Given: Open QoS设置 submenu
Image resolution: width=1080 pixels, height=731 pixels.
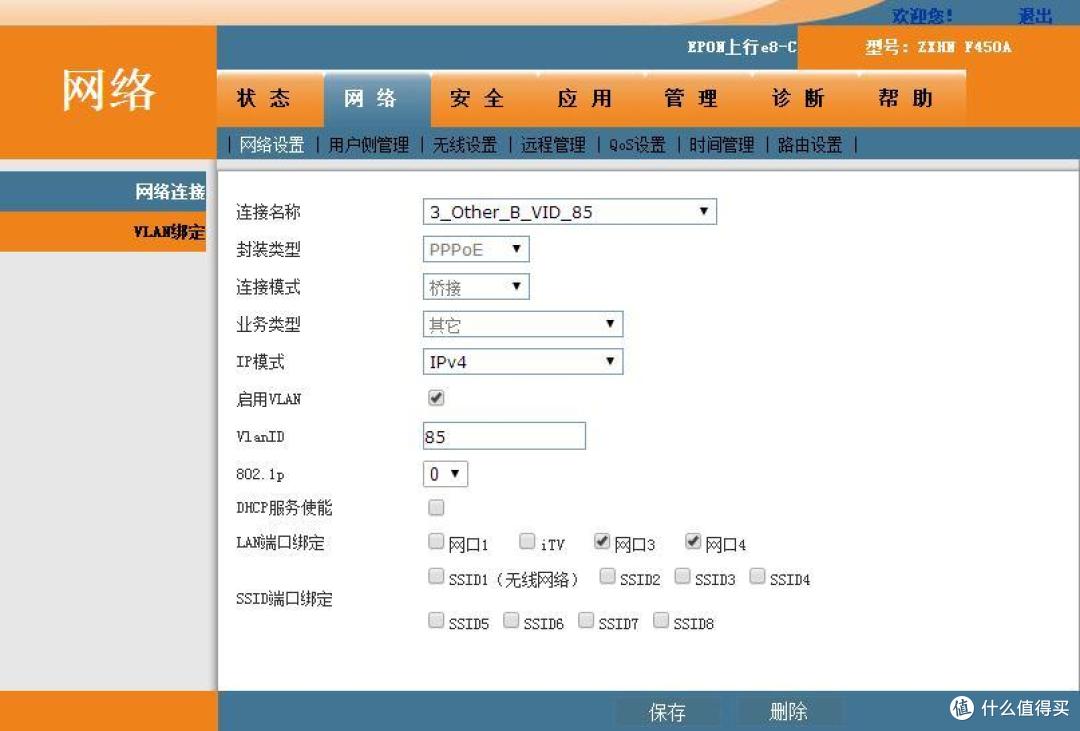Looking at the screenshot, I should pyautogui.click(x=637, y=145).
